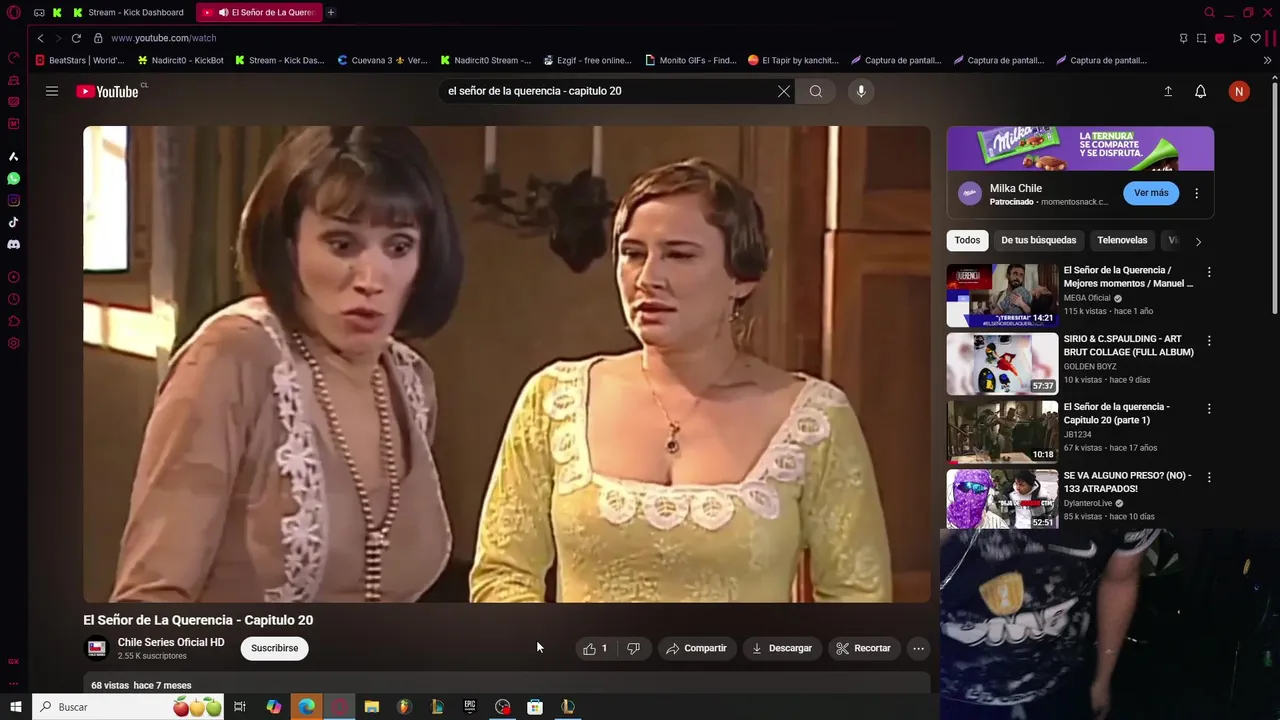Viewport: 1280px width, 720px height.
Task: Open Opera ad blocker shield icon
Action: [x=1220, y=38]
